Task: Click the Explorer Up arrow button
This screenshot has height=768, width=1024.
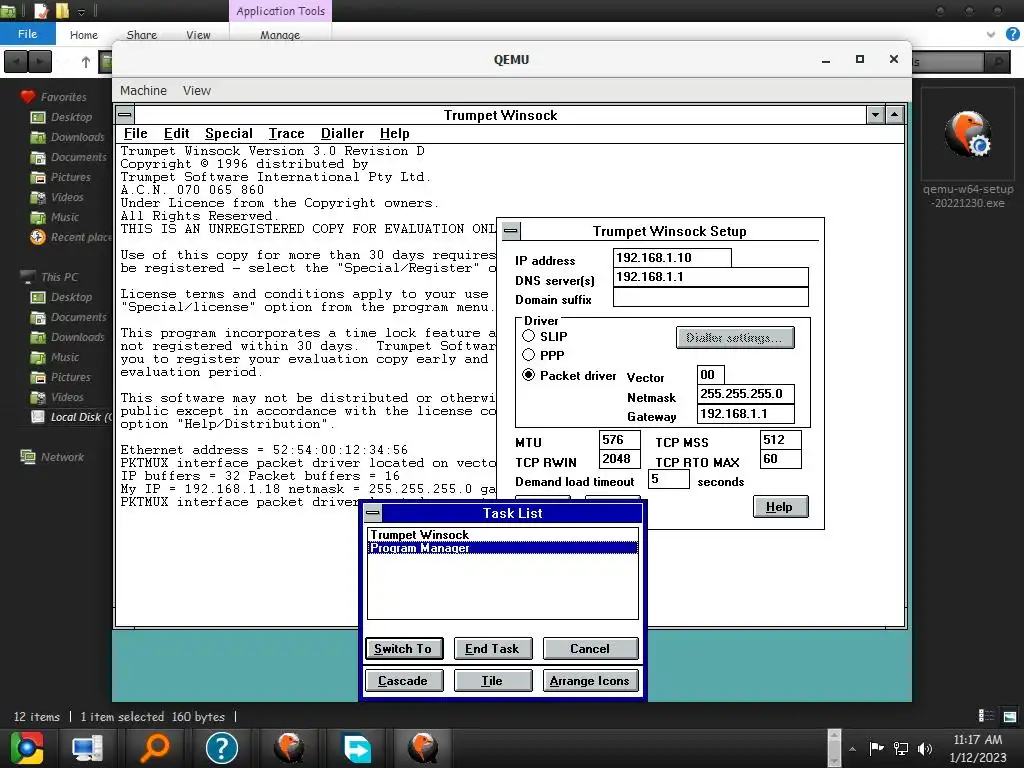Action: (x=86, y=62)
